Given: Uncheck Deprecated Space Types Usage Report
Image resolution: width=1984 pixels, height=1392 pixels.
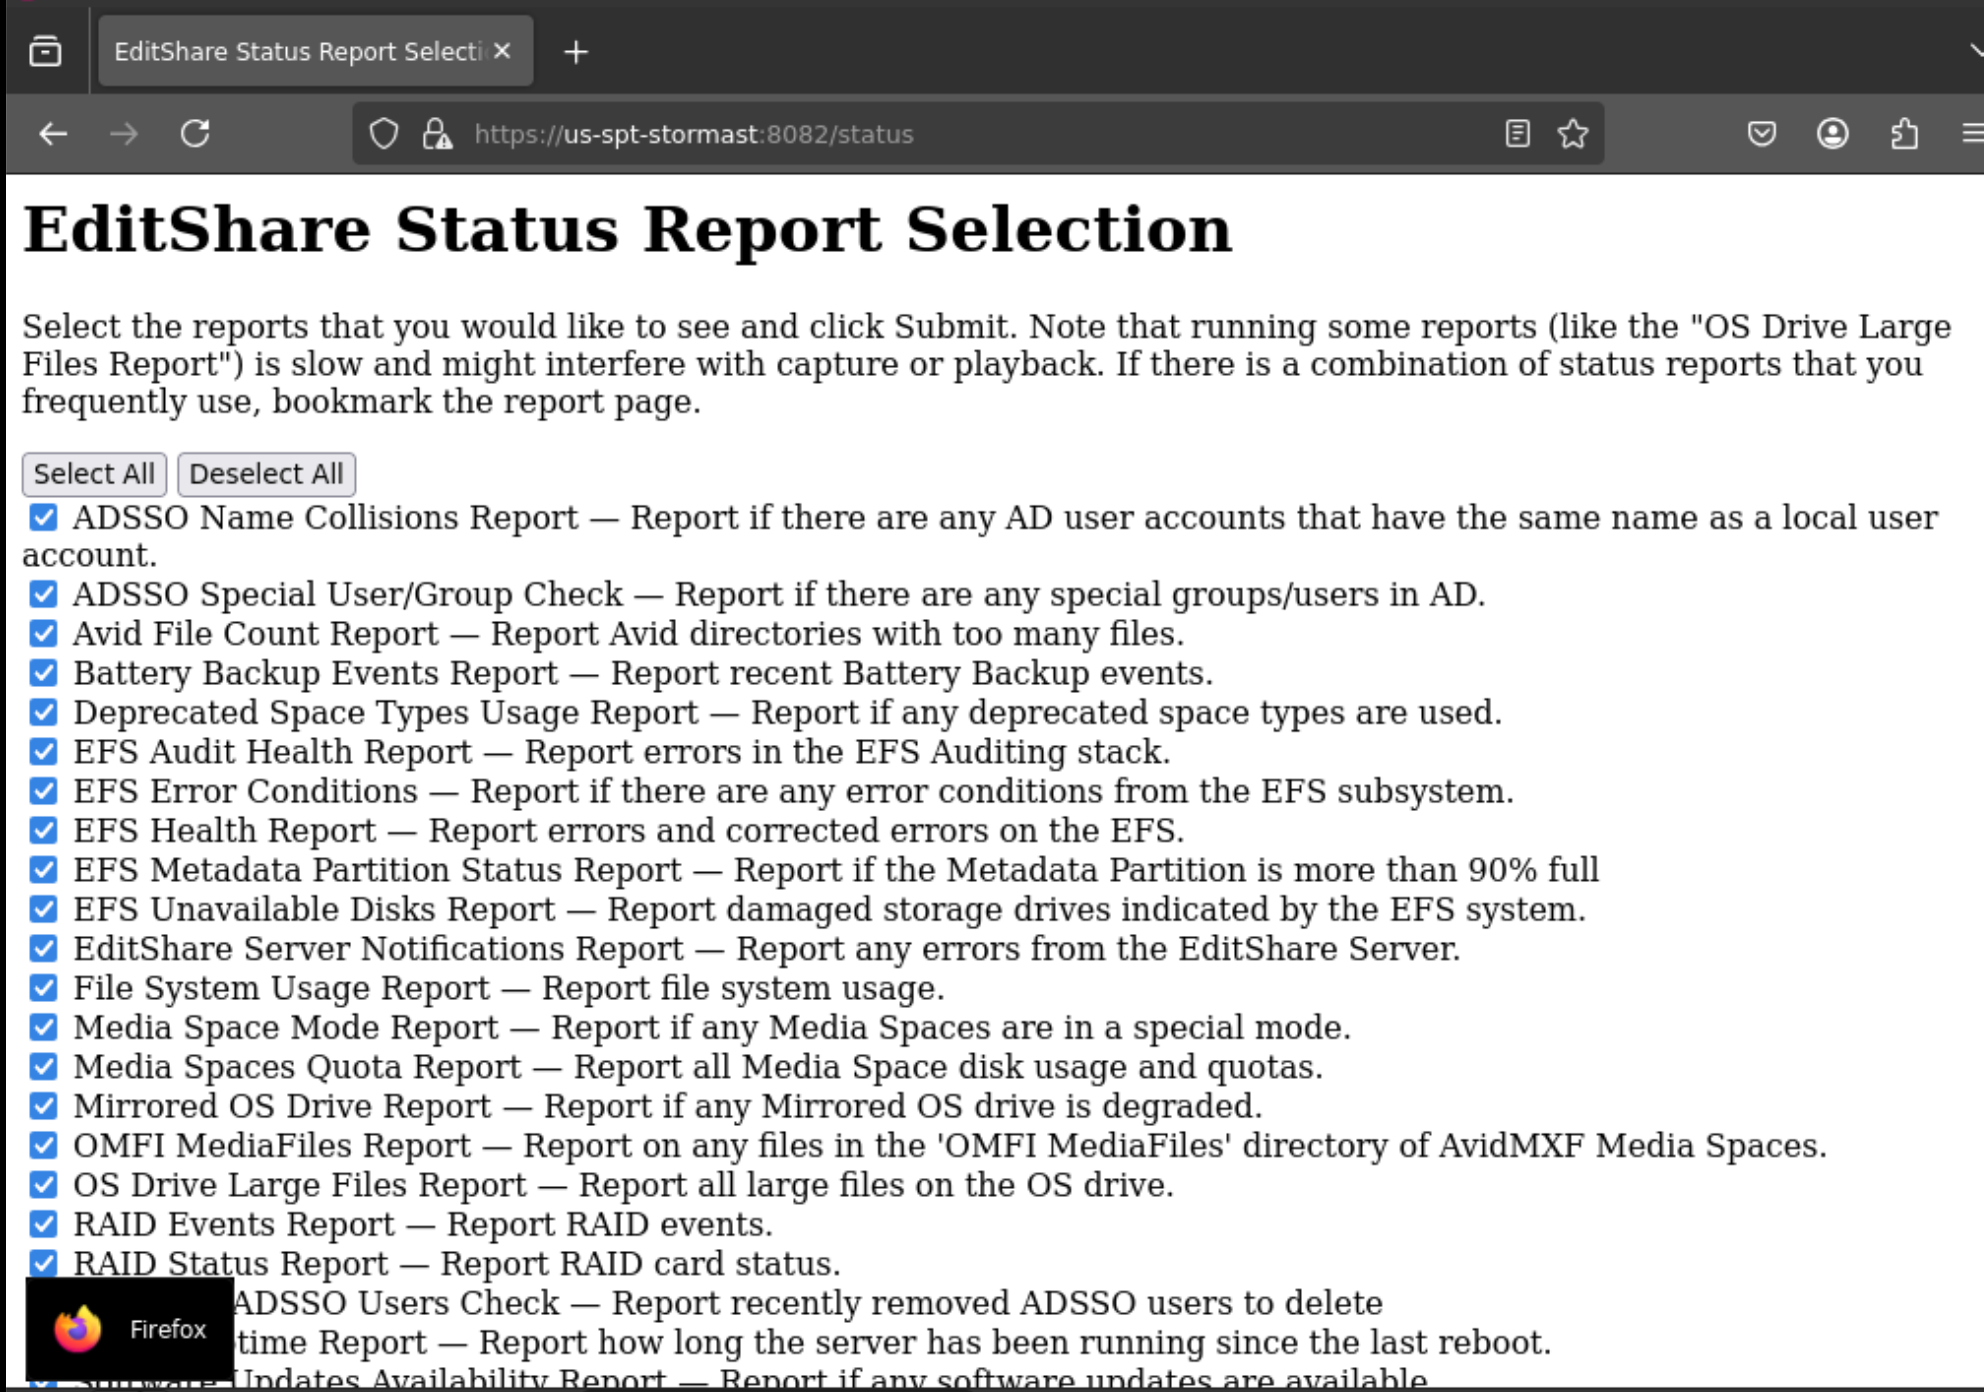Looking at the screenshot, I should coord(43,712).
